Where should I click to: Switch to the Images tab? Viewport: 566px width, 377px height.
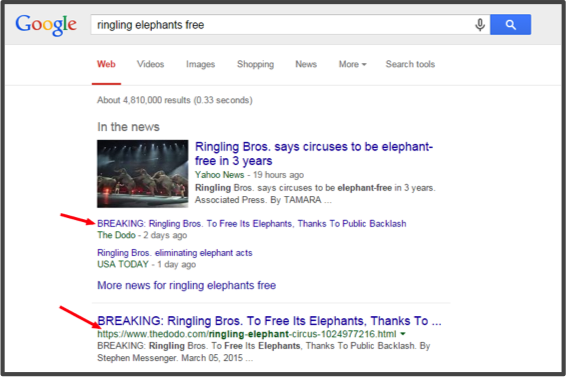[200, 64]
